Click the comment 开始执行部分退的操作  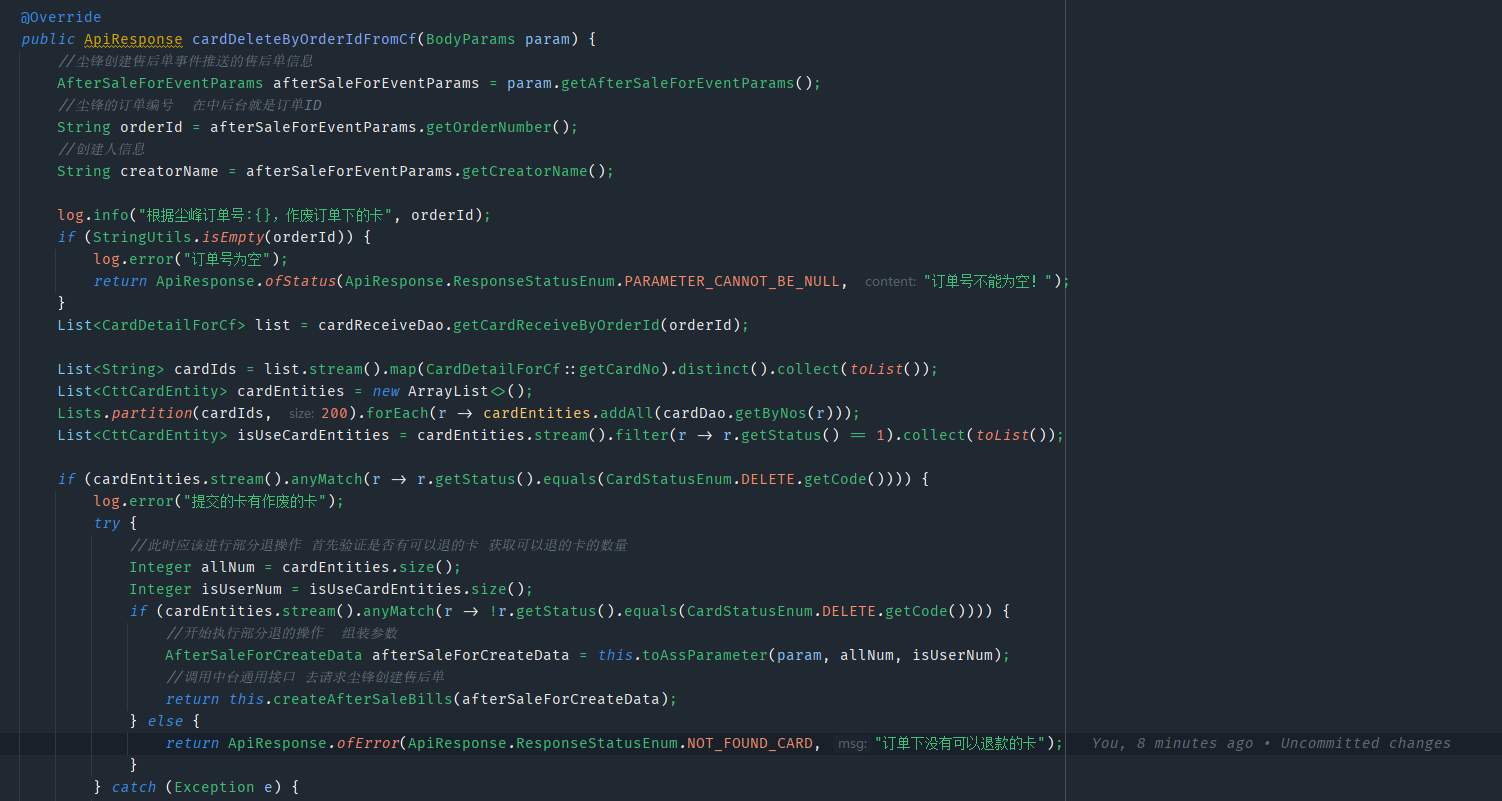(x=281, y=633)
